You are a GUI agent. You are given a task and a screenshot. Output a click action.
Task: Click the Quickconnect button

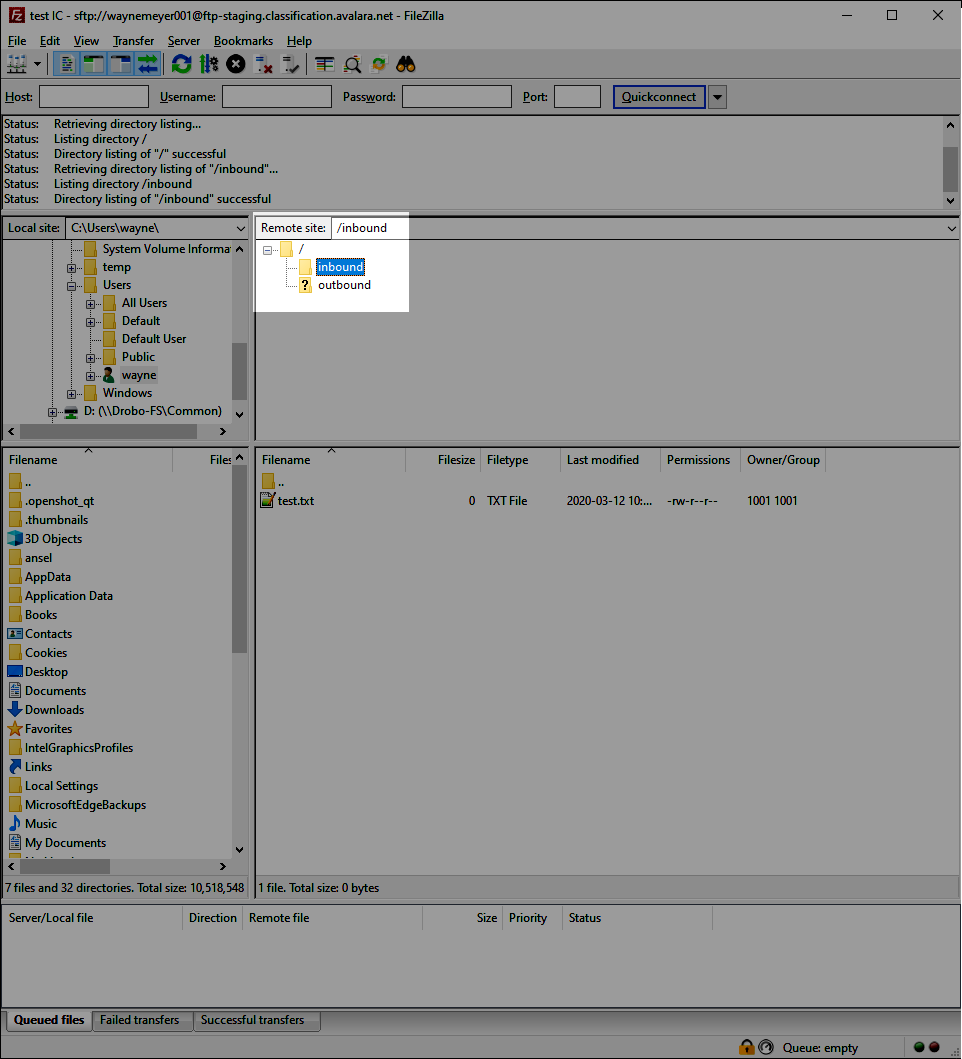click(659, 97)
